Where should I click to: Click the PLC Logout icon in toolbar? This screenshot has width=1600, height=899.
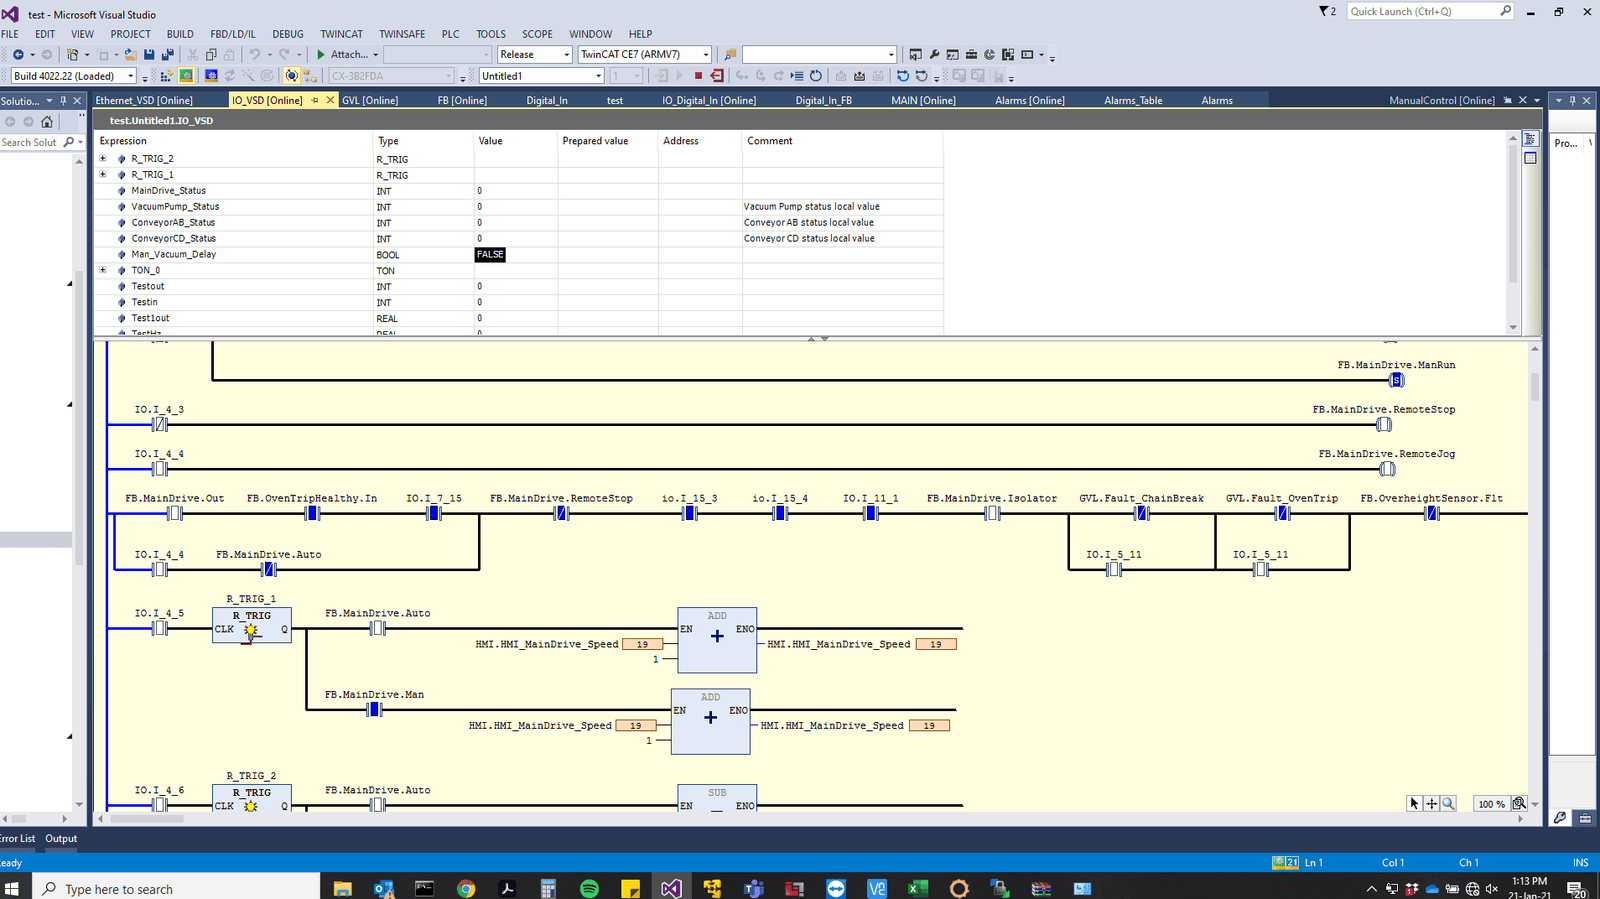coord(717,76)
